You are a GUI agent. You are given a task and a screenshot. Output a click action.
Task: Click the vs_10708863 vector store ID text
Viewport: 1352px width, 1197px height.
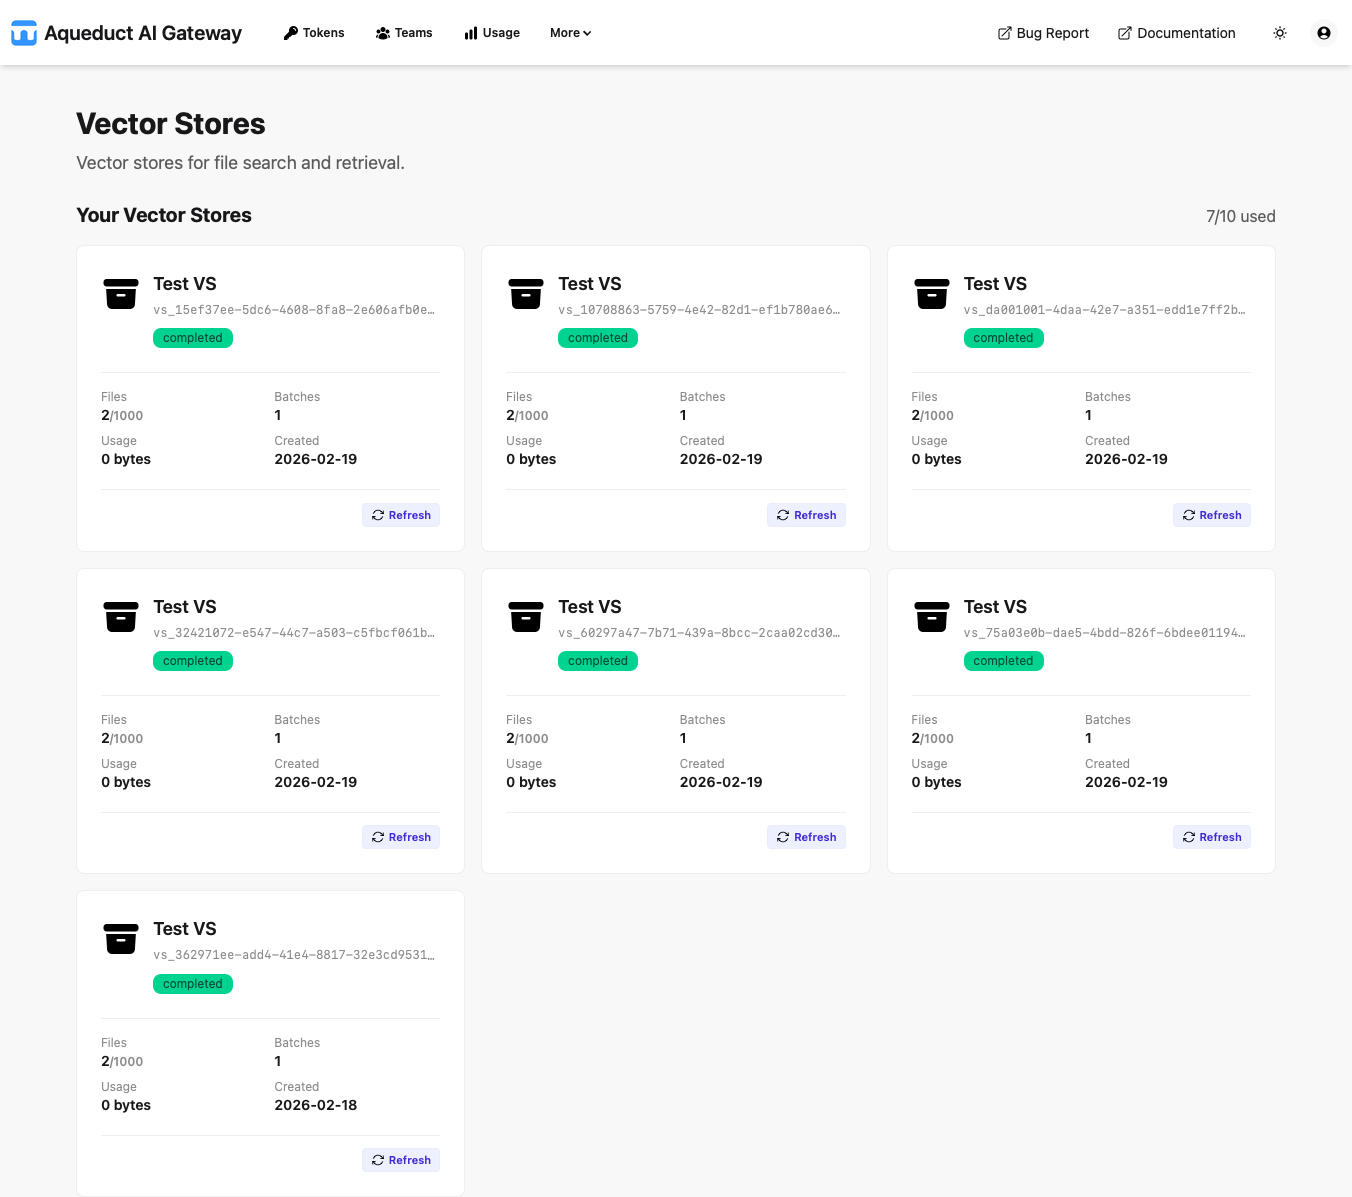[x=700, y=310]
